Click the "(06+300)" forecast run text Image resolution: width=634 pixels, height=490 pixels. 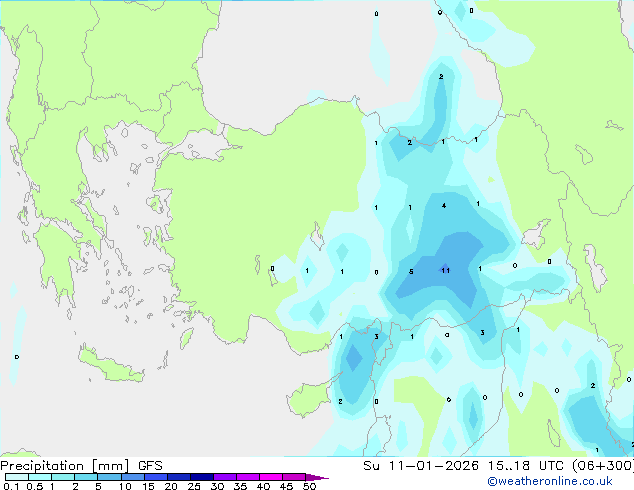tap(602, 466)
